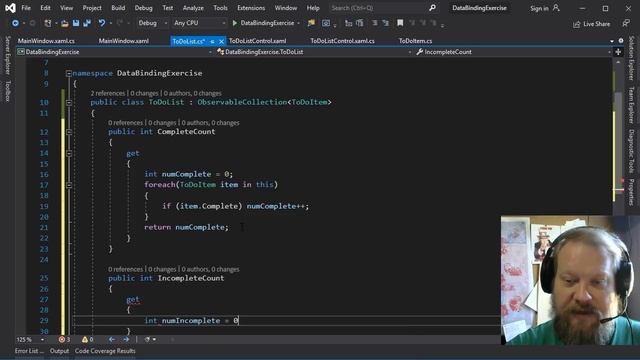This screenshot has height=360, width=640.
Task: Navigate to previous issue with left arrow
Action: 111,339
